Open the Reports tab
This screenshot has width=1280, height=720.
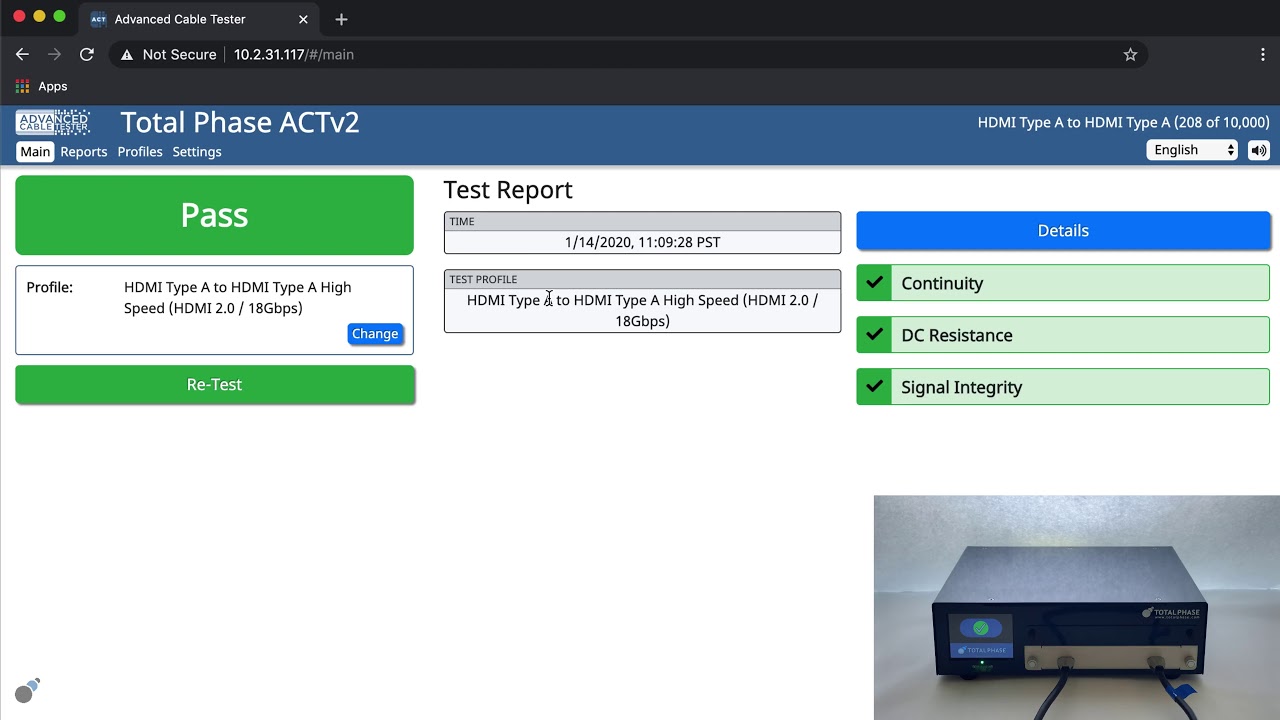point(84,152)
